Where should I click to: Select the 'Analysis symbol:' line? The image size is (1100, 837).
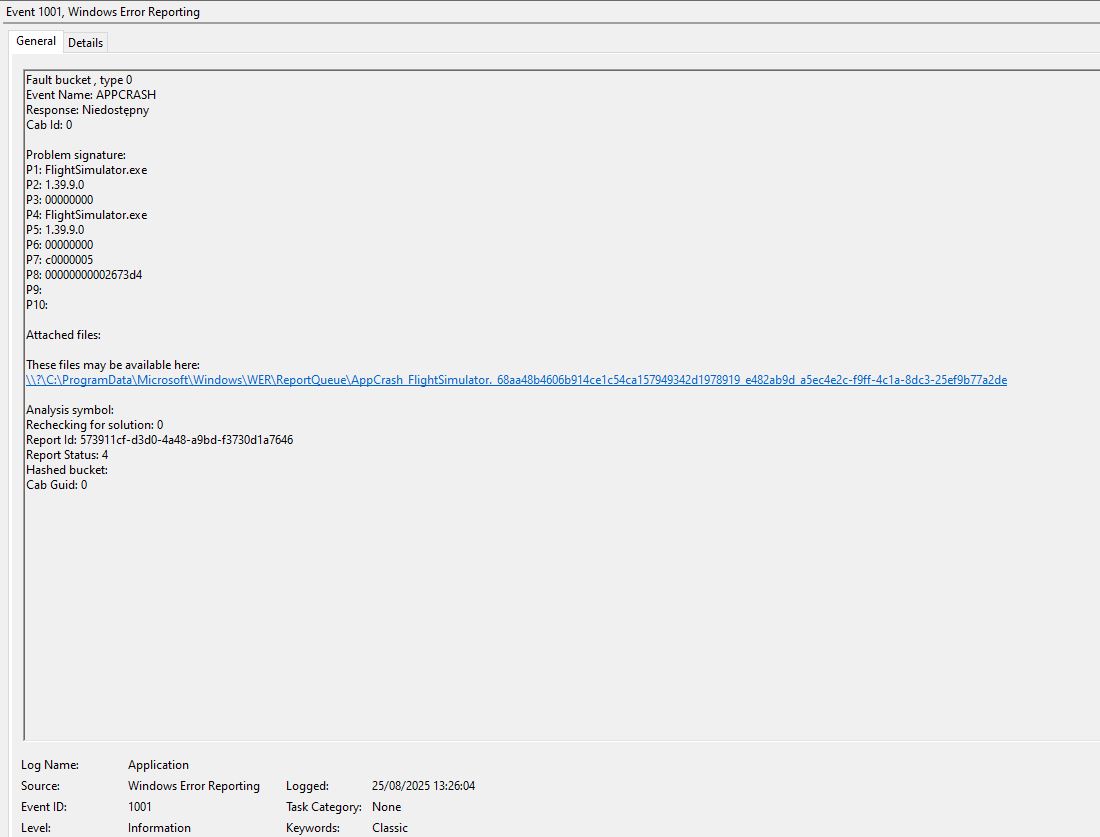click(x=69, y=410)
